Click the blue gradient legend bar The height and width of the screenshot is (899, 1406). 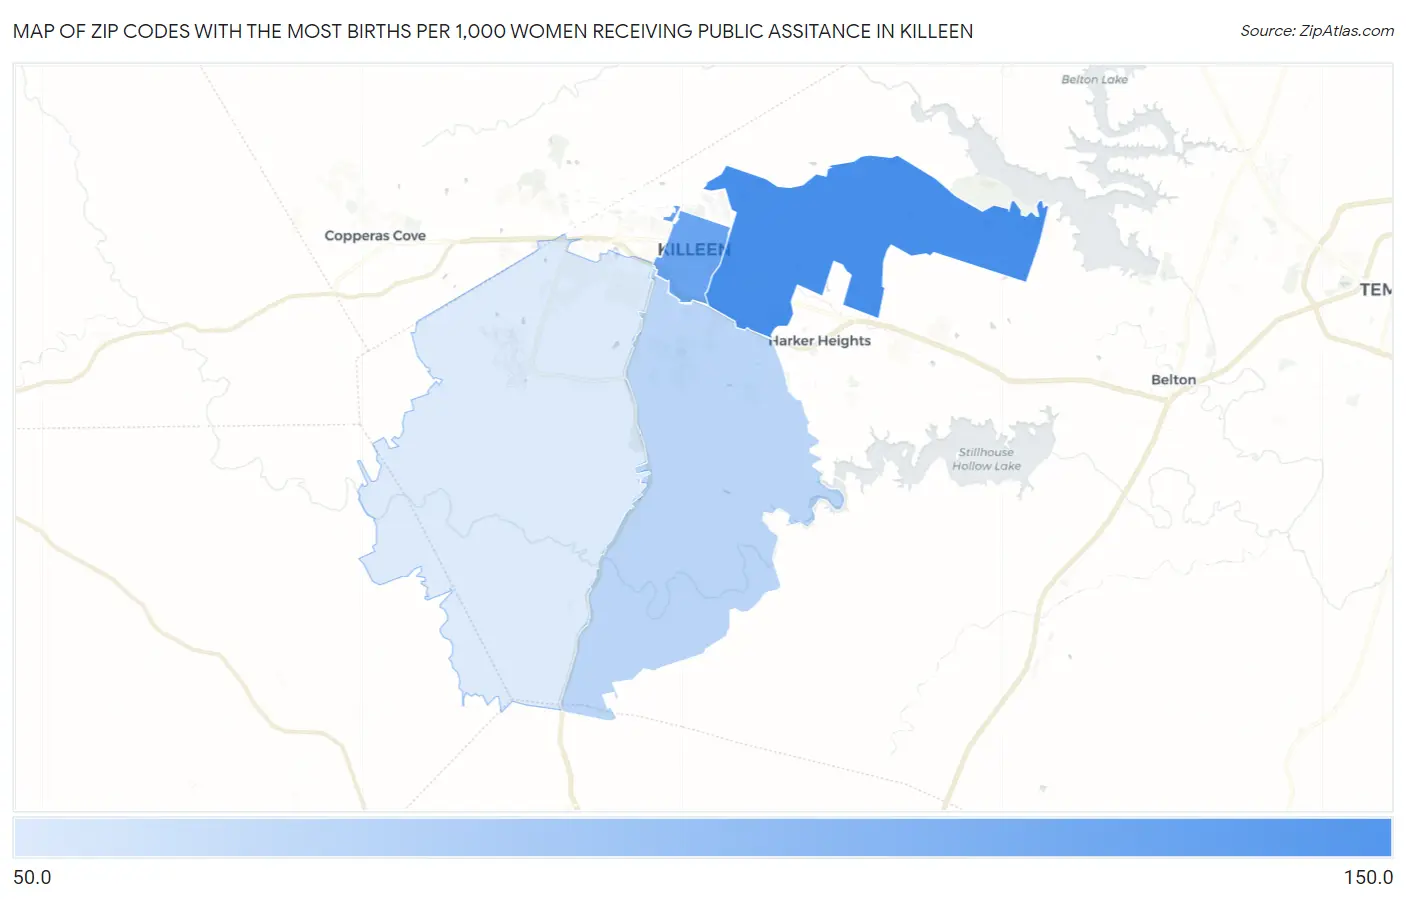(703, 837)
